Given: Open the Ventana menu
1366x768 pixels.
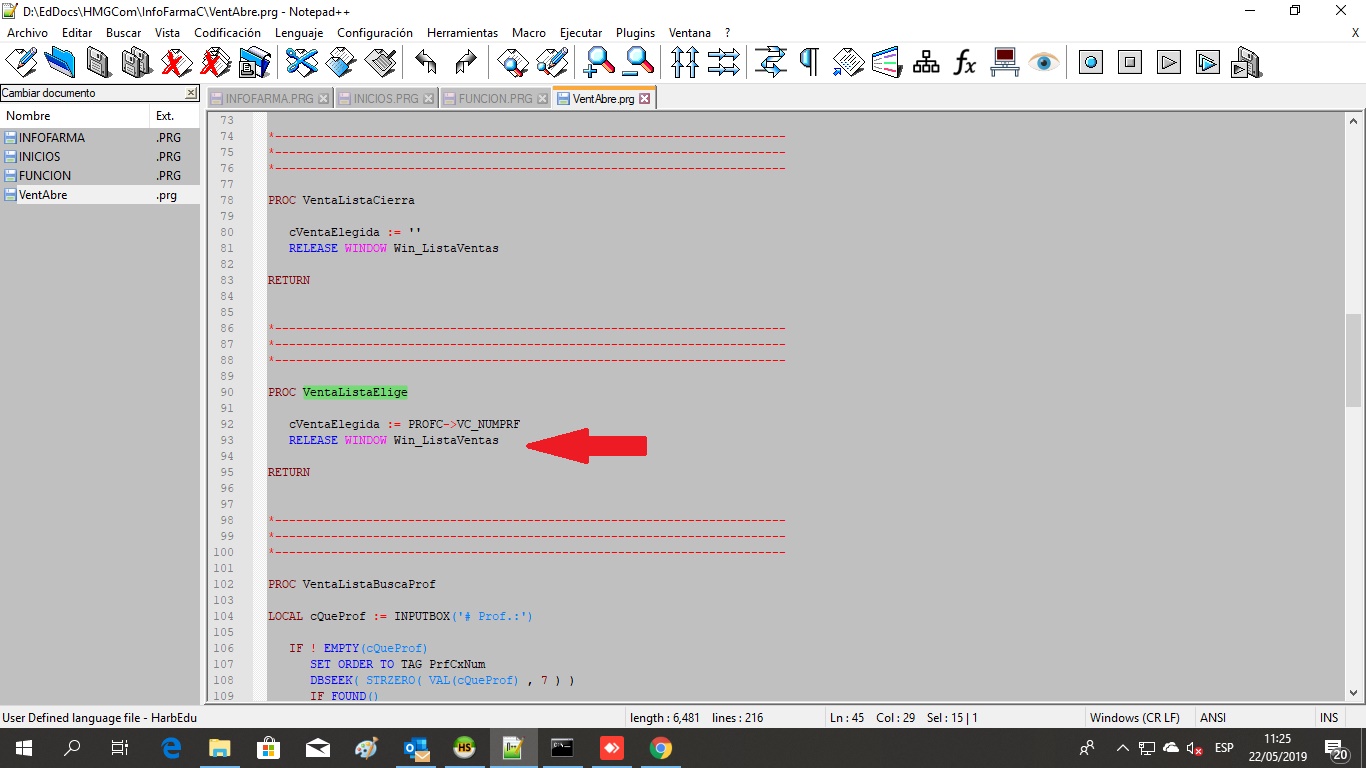Looking at the screenshot, I should point(690,33).
